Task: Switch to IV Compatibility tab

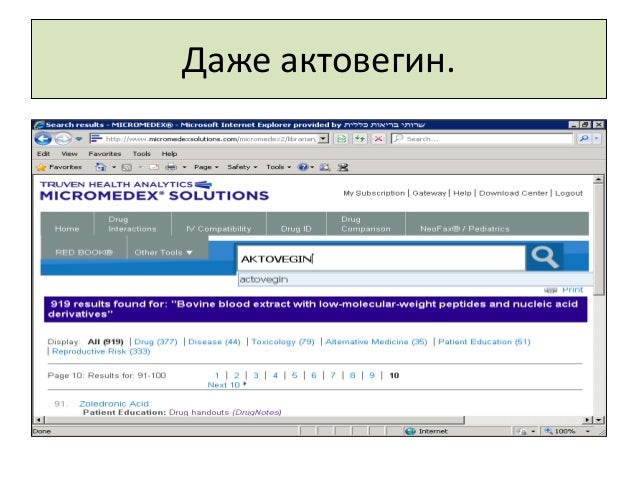Action: [x=219, y=224]
